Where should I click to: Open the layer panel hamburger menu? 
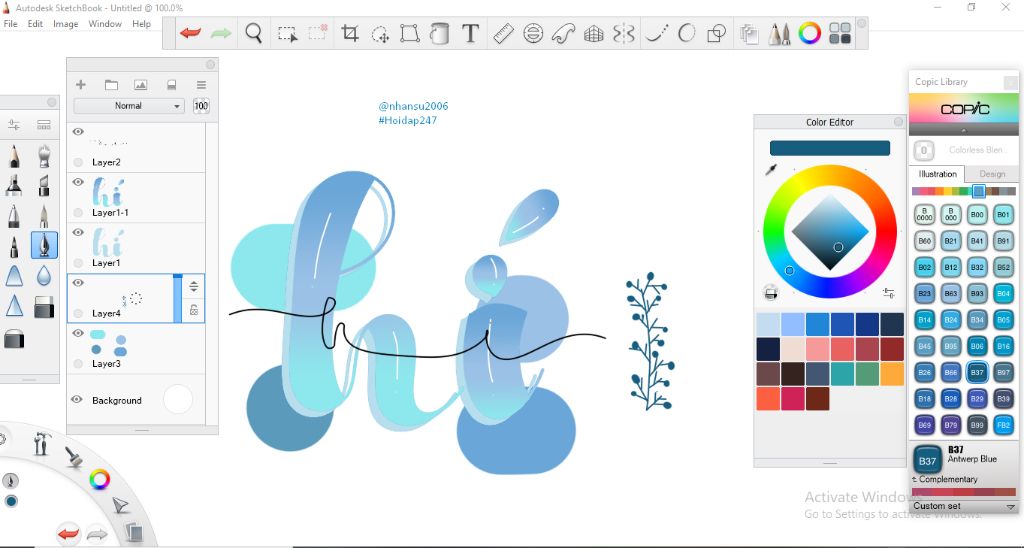201,85
